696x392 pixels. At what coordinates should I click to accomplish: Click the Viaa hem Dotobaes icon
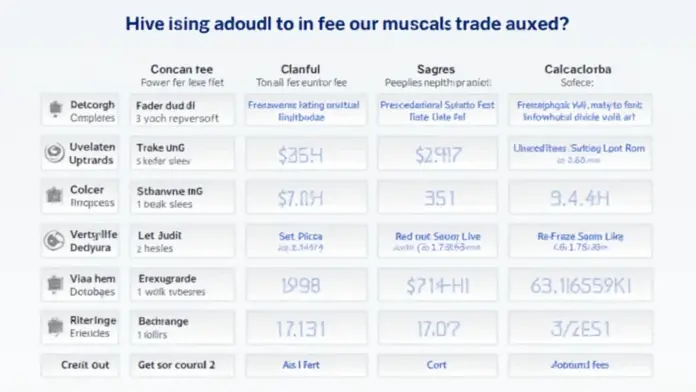[55, 284]
